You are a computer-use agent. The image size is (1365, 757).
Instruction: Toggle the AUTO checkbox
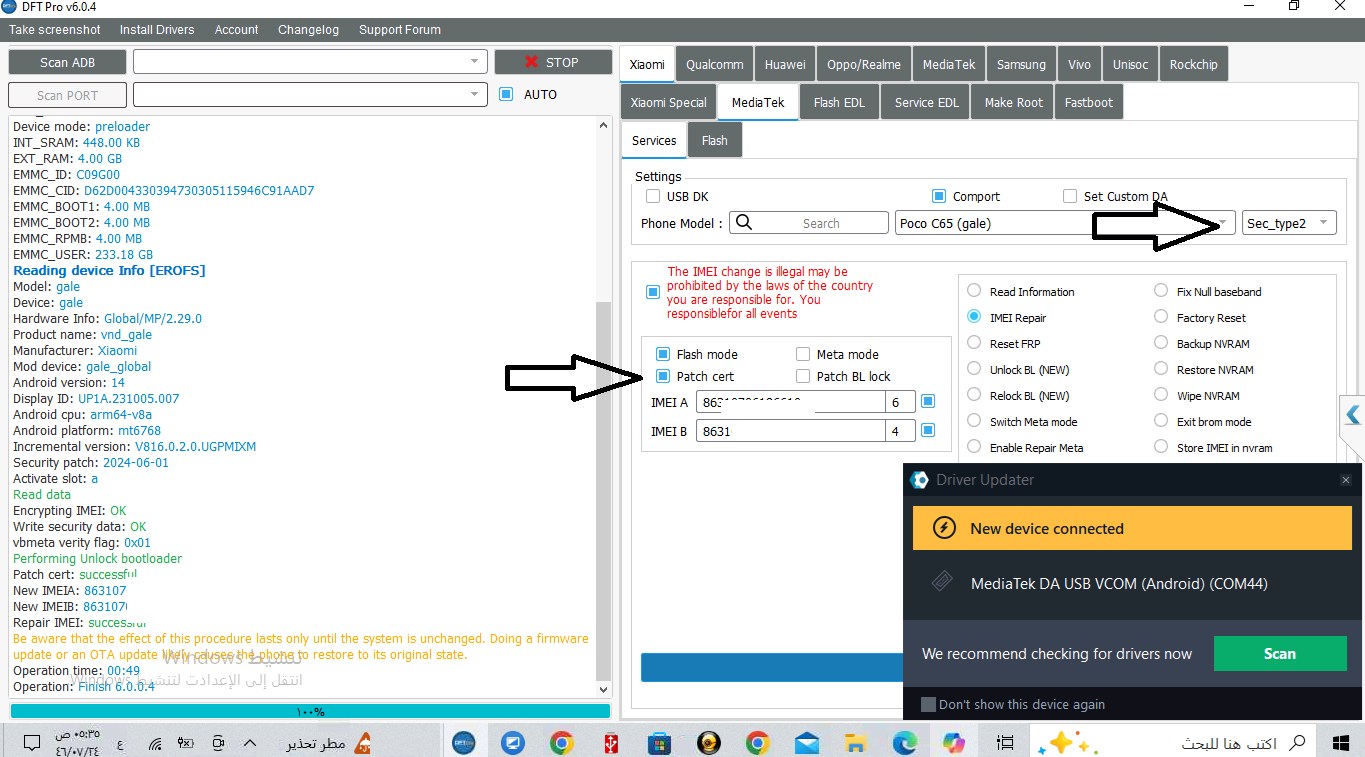506,94
